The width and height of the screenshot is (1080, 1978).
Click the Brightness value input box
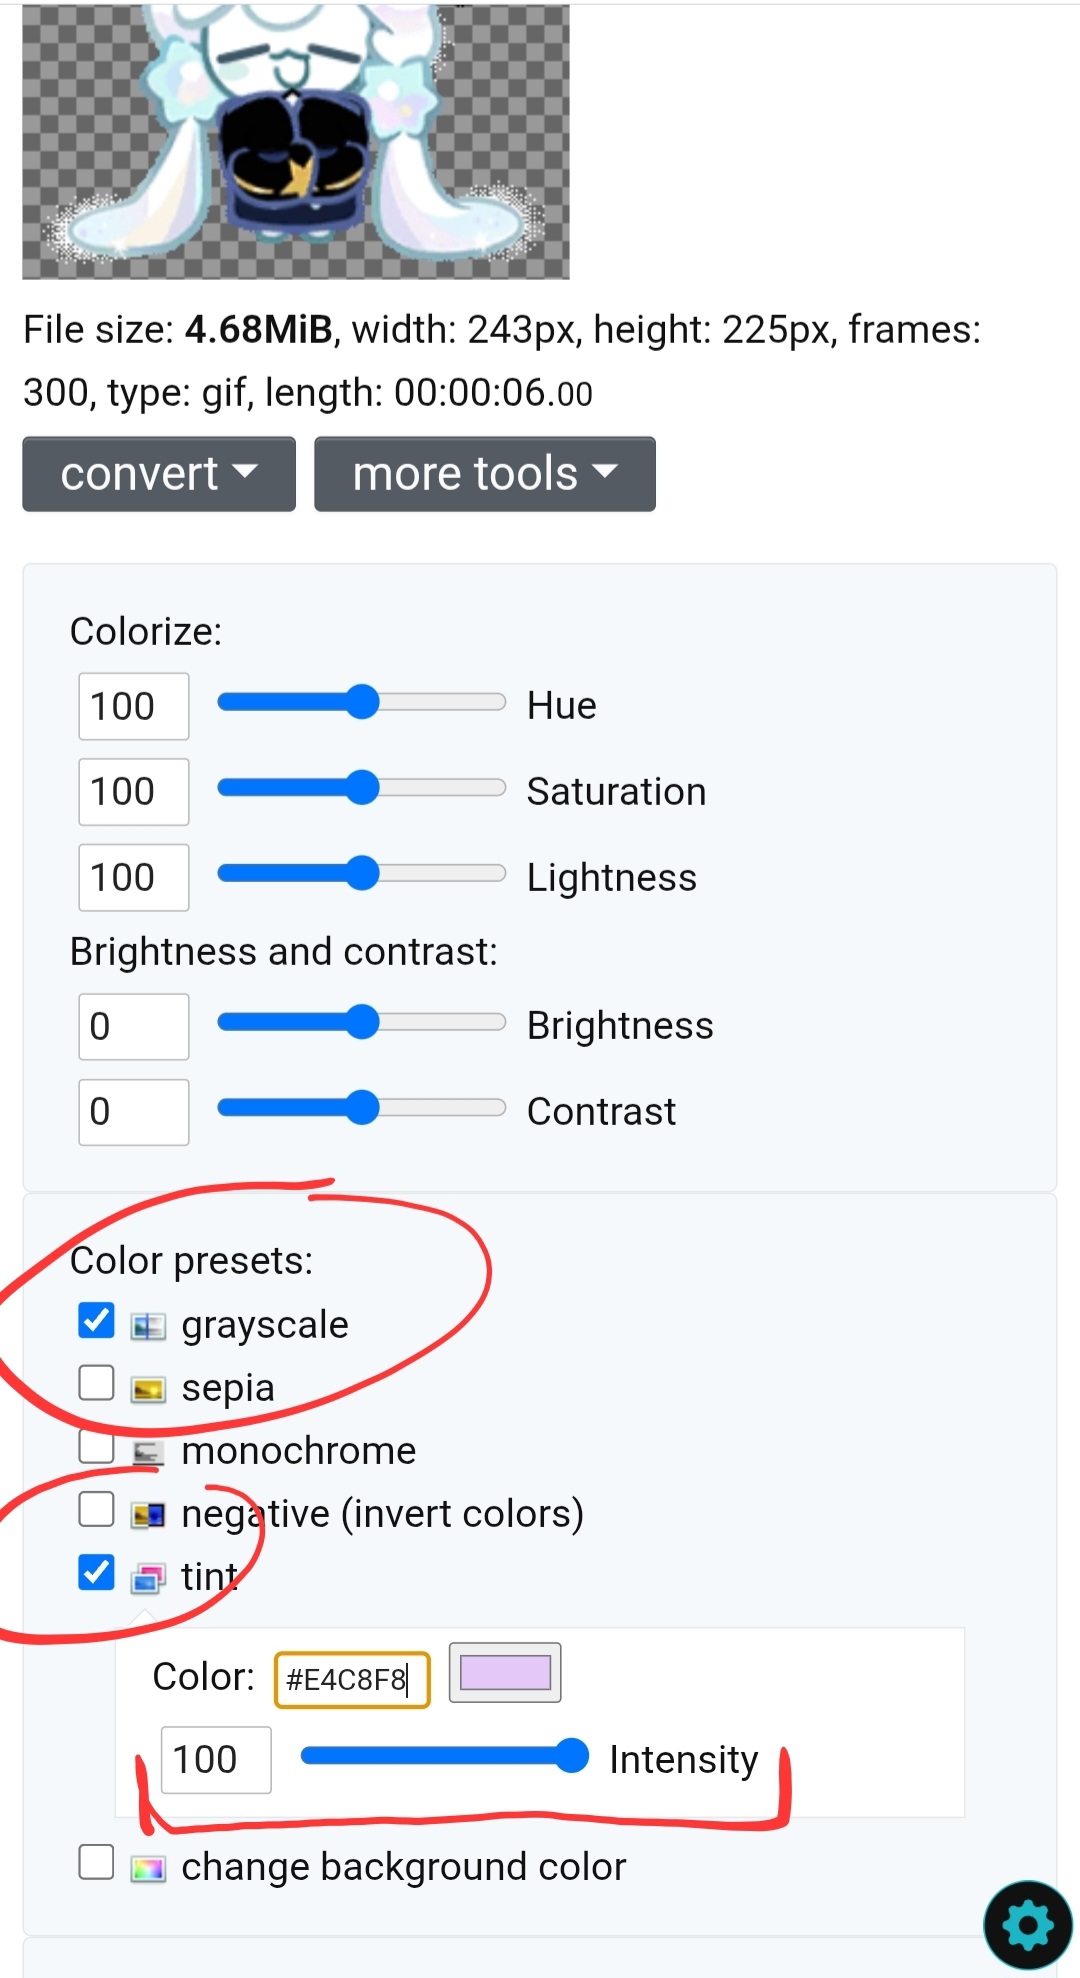coord(133,1026)
